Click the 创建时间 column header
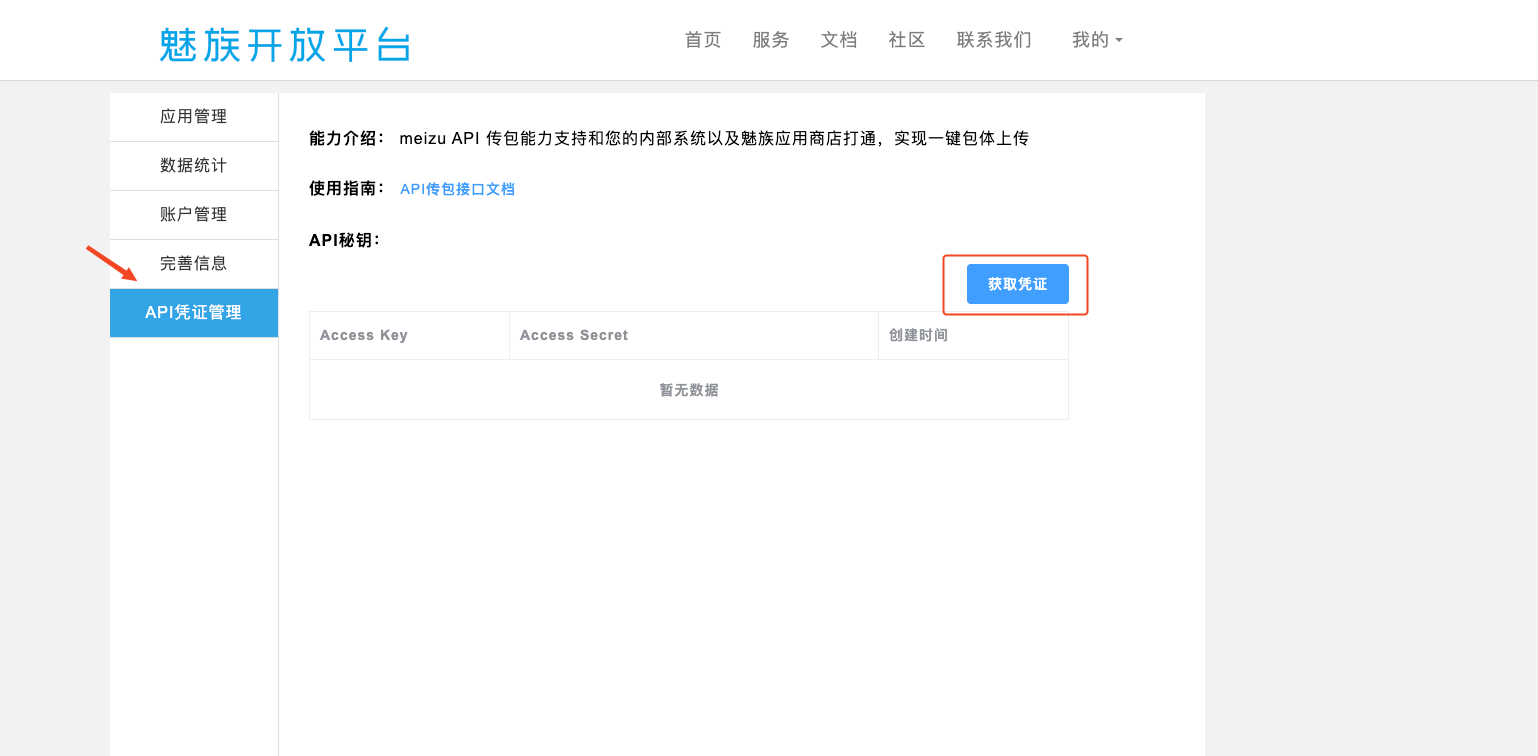Viewport: 1538px width, 756px height. tap(918, 336)
